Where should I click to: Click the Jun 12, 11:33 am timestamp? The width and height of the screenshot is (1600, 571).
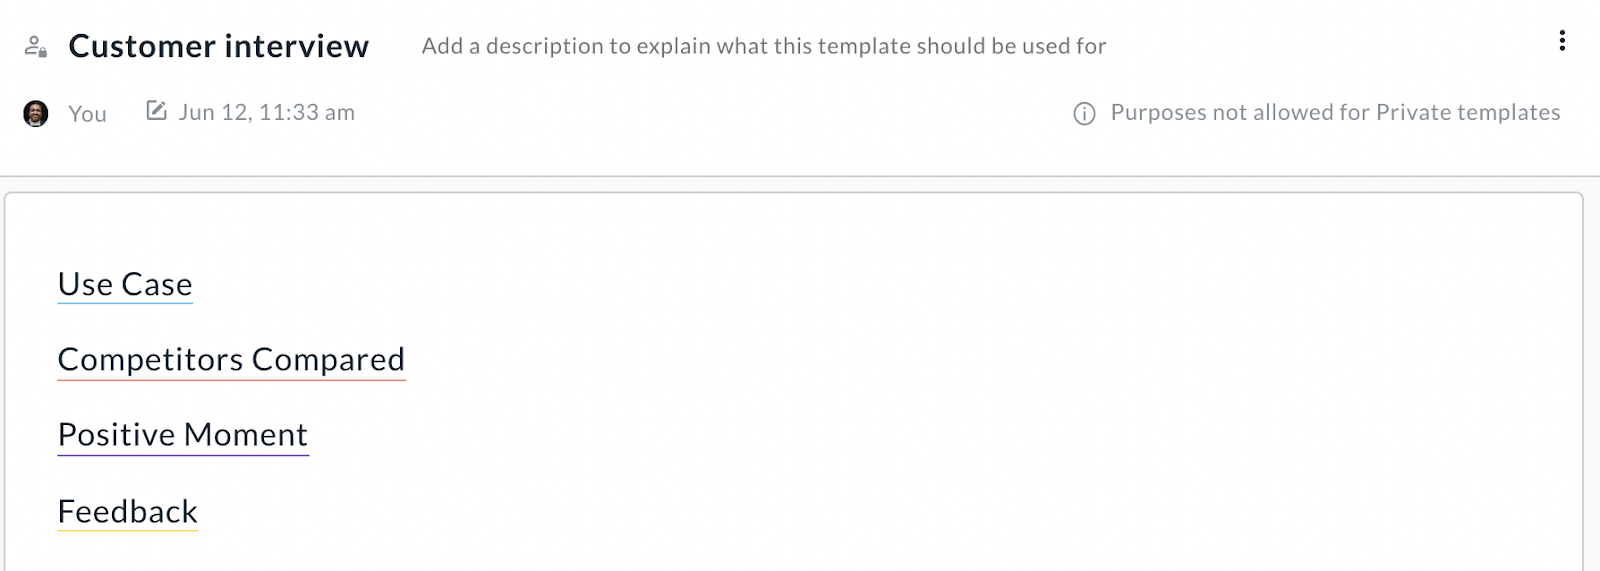[267, 112]
